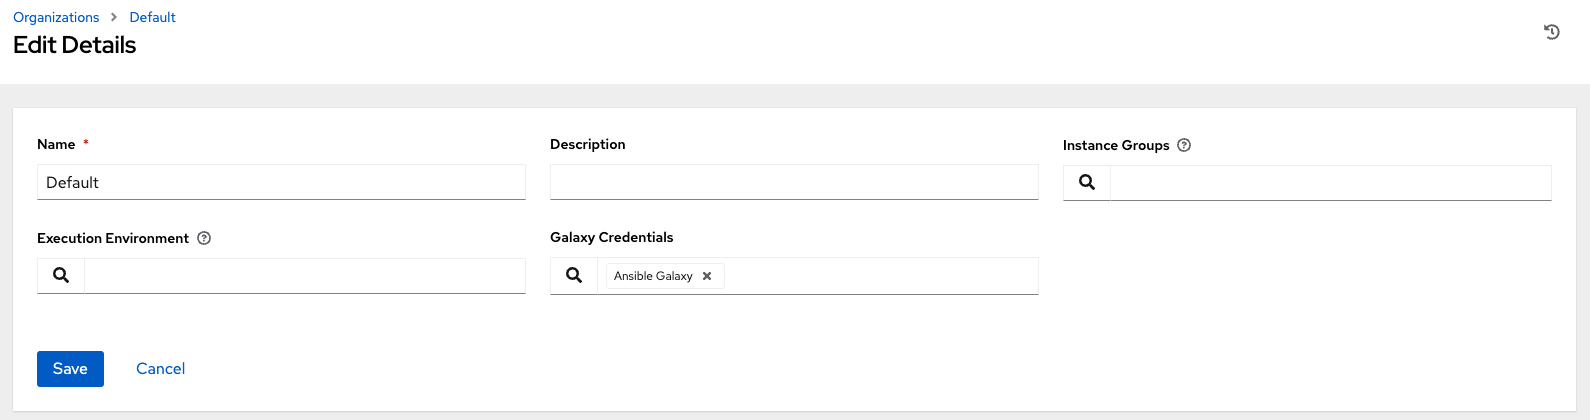This screenshot has width=1590, height=420.
Task: Click inside the Execution Environment field
Action: 305,276
